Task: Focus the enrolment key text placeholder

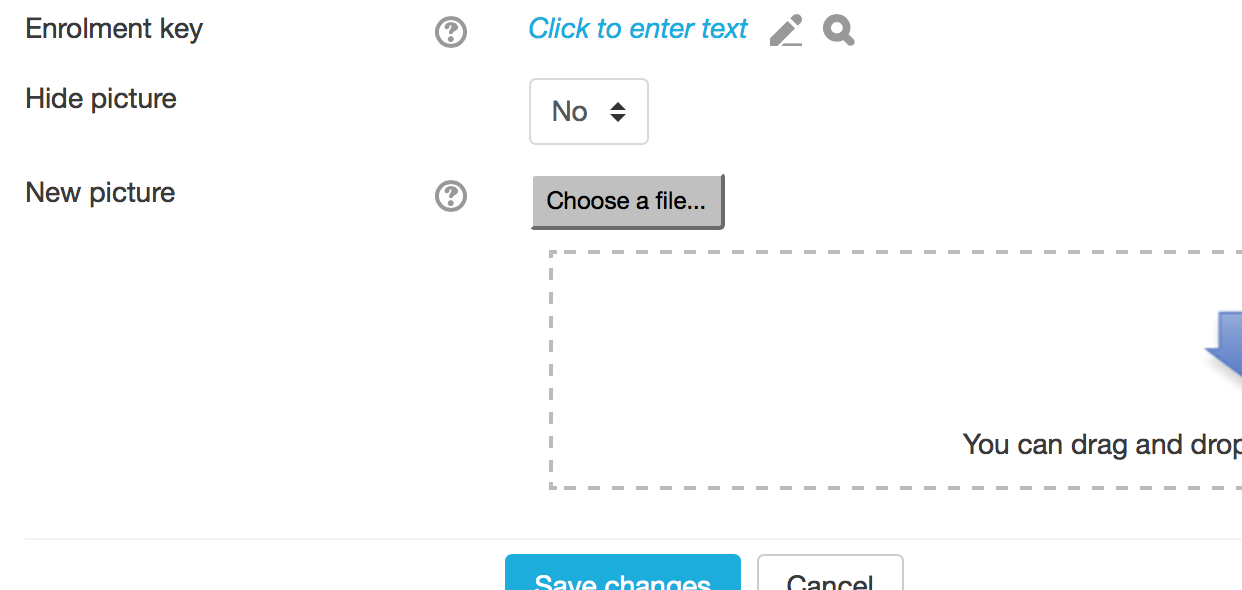Action: pyautogui.click(x=638, y=29)
